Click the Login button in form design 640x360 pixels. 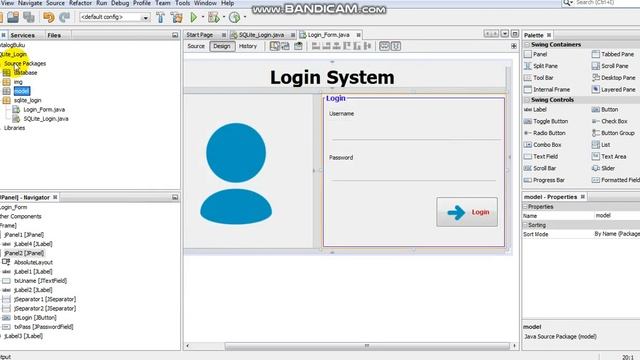tap(467, 212)
